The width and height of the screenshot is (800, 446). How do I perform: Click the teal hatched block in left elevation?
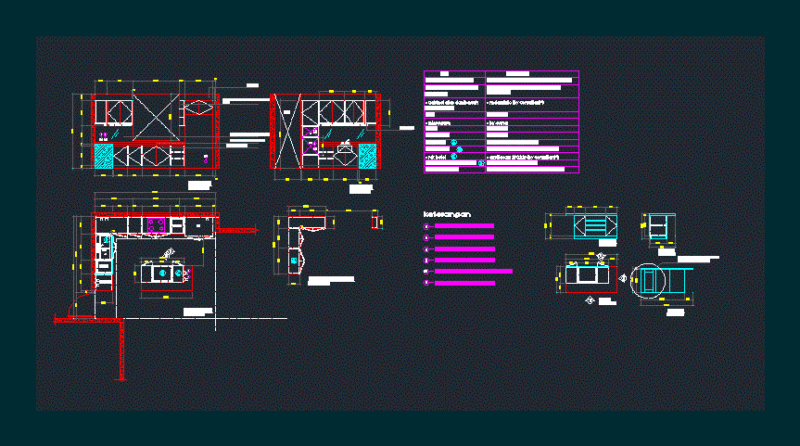[x=104, y=156]
